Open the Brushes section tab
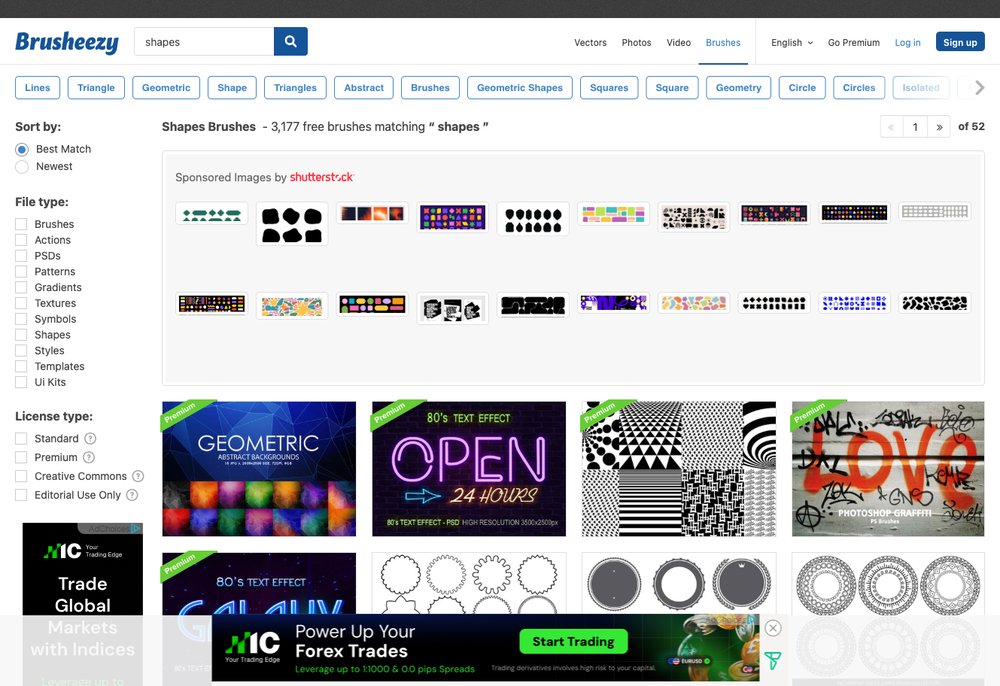The height and width of the screenshot is (686, 1000). pyautogui.click(x=723, y=43)
